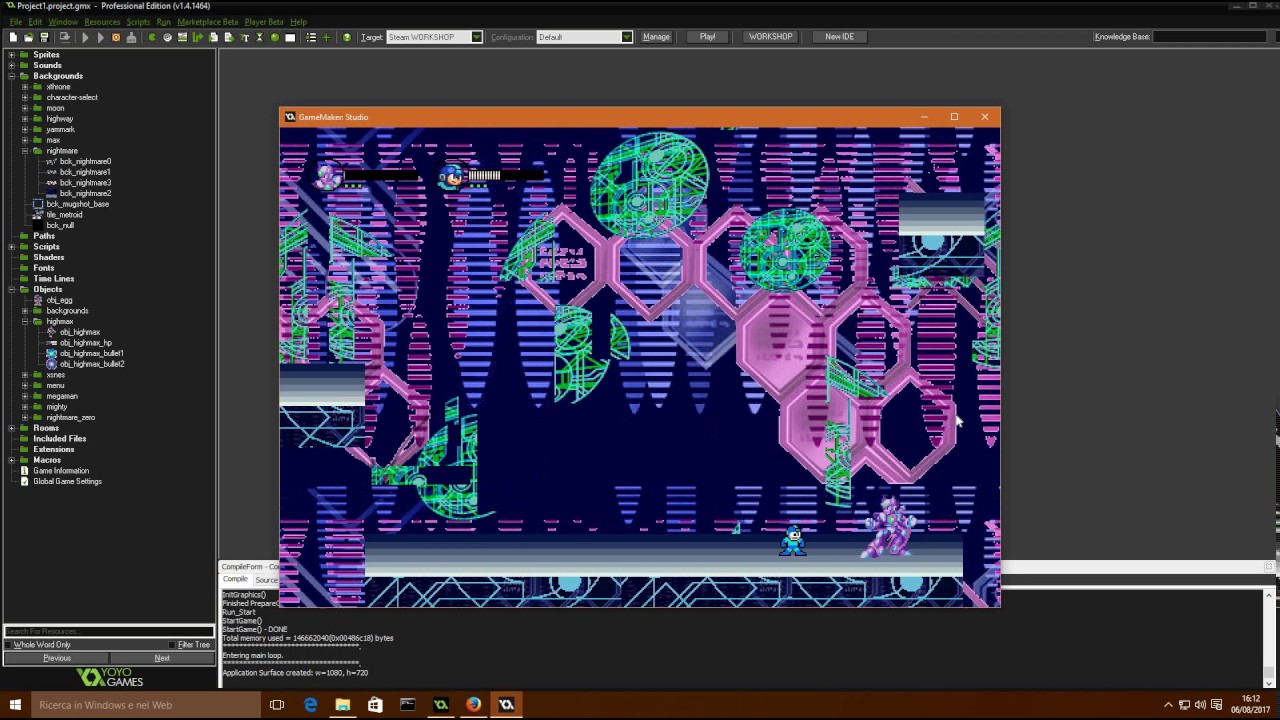The height and width of the screenshot is (720, 1280).
Task: Tick the Filter Tree checkbox
Action: pos(174,645)
